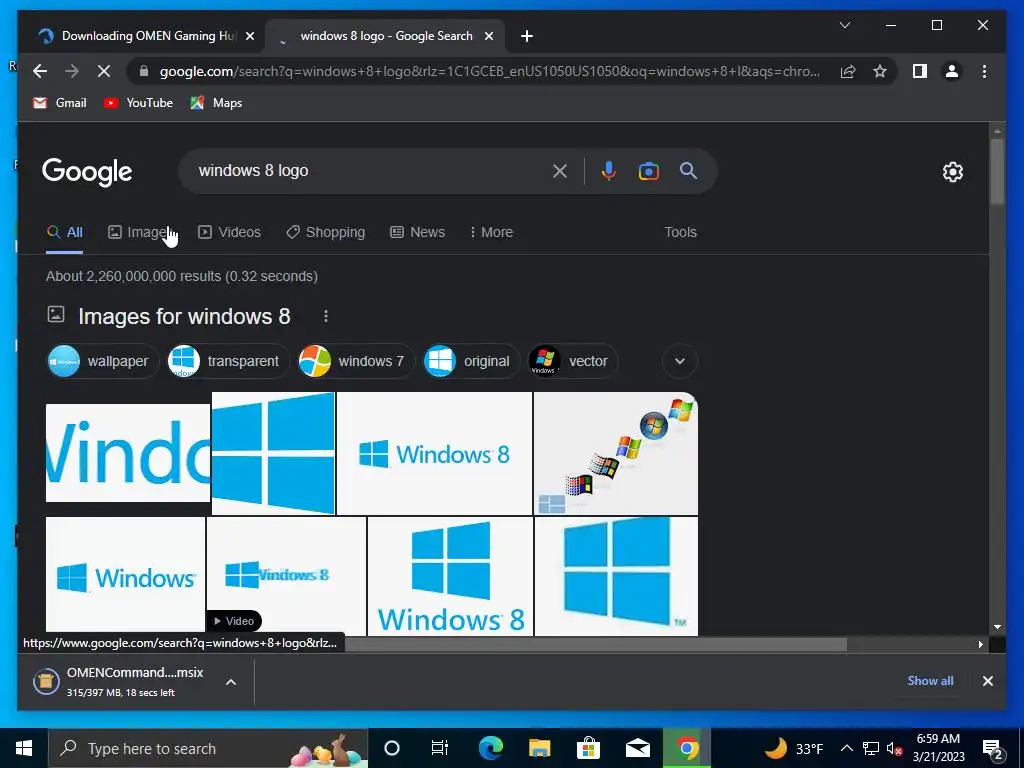Start voice search with the microphone

[x=608, y=171]
